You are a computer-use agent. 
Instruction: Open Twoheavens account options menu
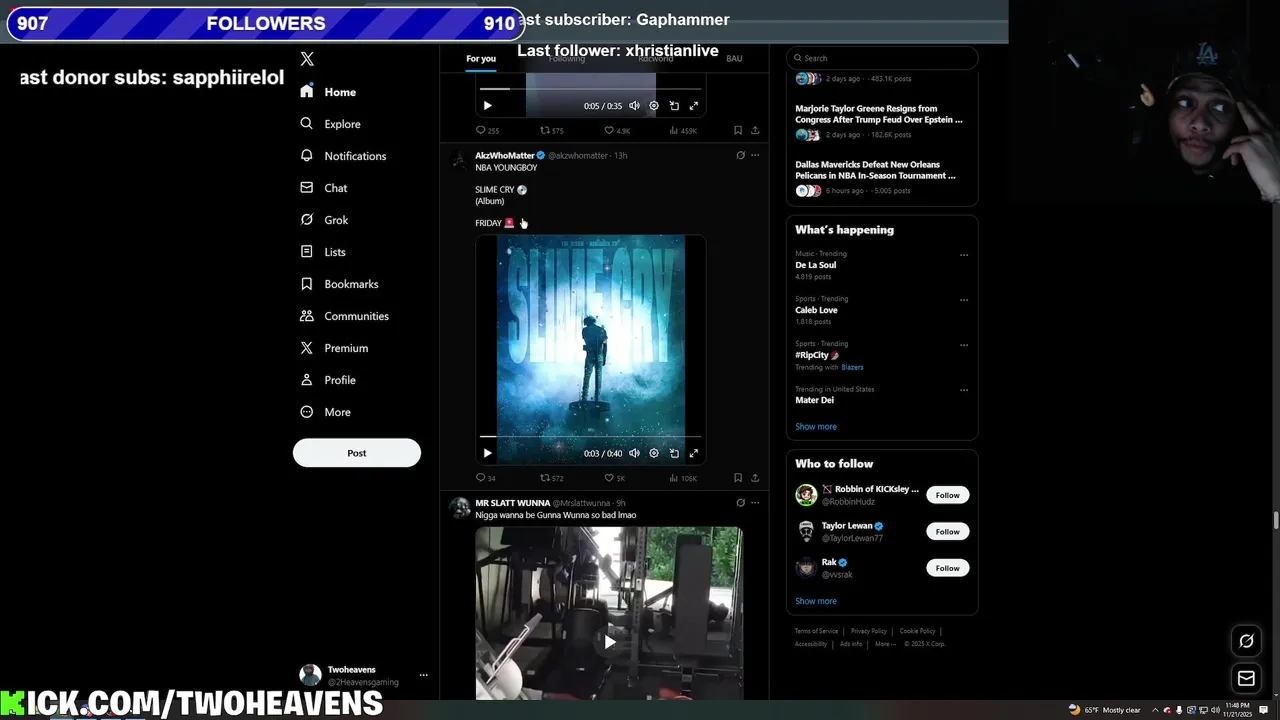click(x=423, y=675)
